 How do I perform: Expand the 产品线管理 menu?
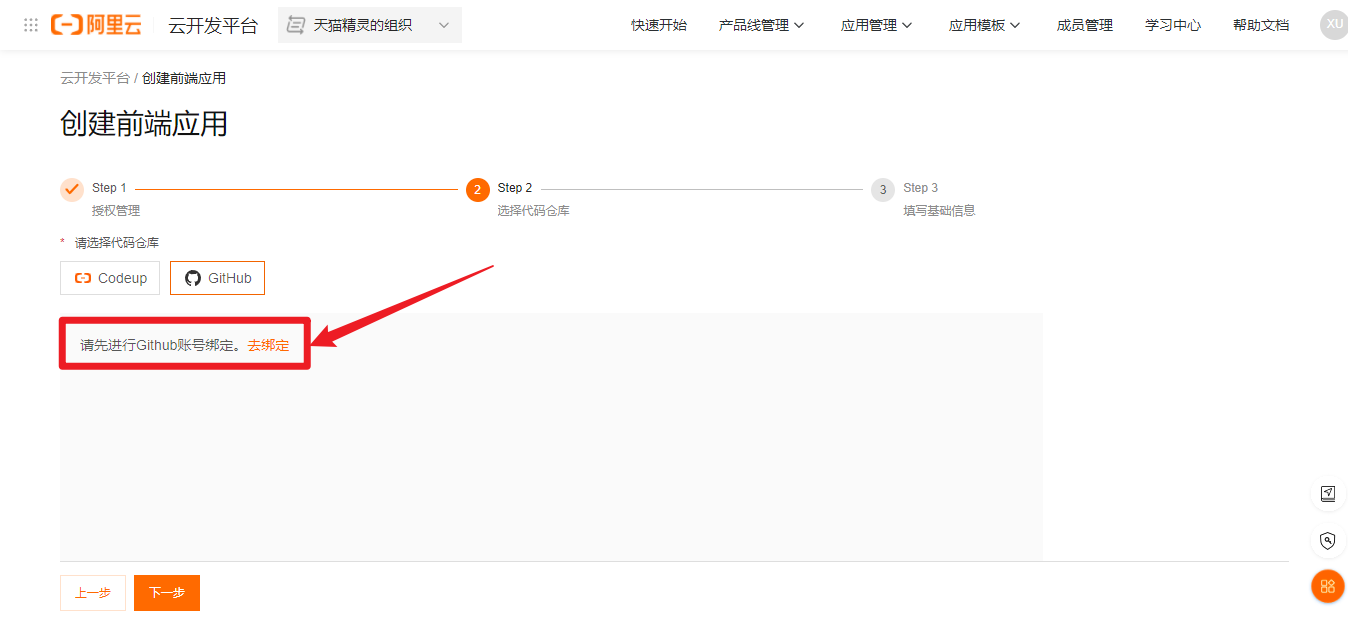(762, 25)
